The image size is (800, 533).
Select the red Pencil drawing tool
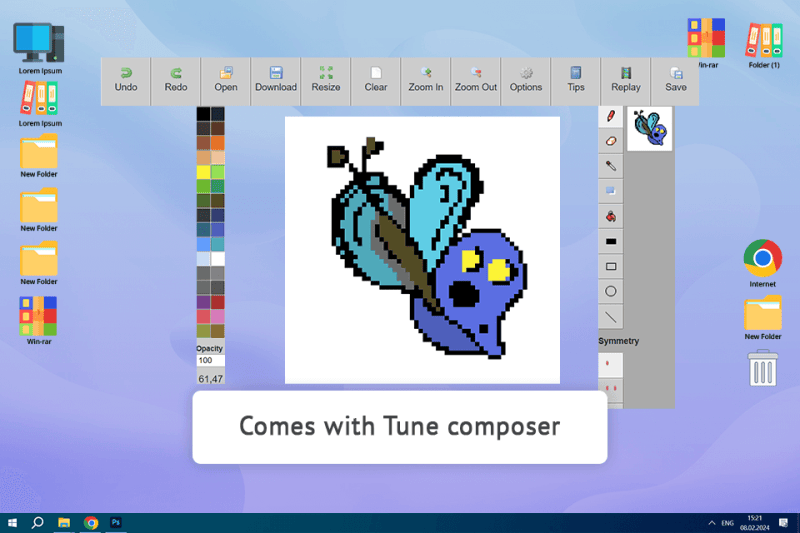[x=611, y=116]
